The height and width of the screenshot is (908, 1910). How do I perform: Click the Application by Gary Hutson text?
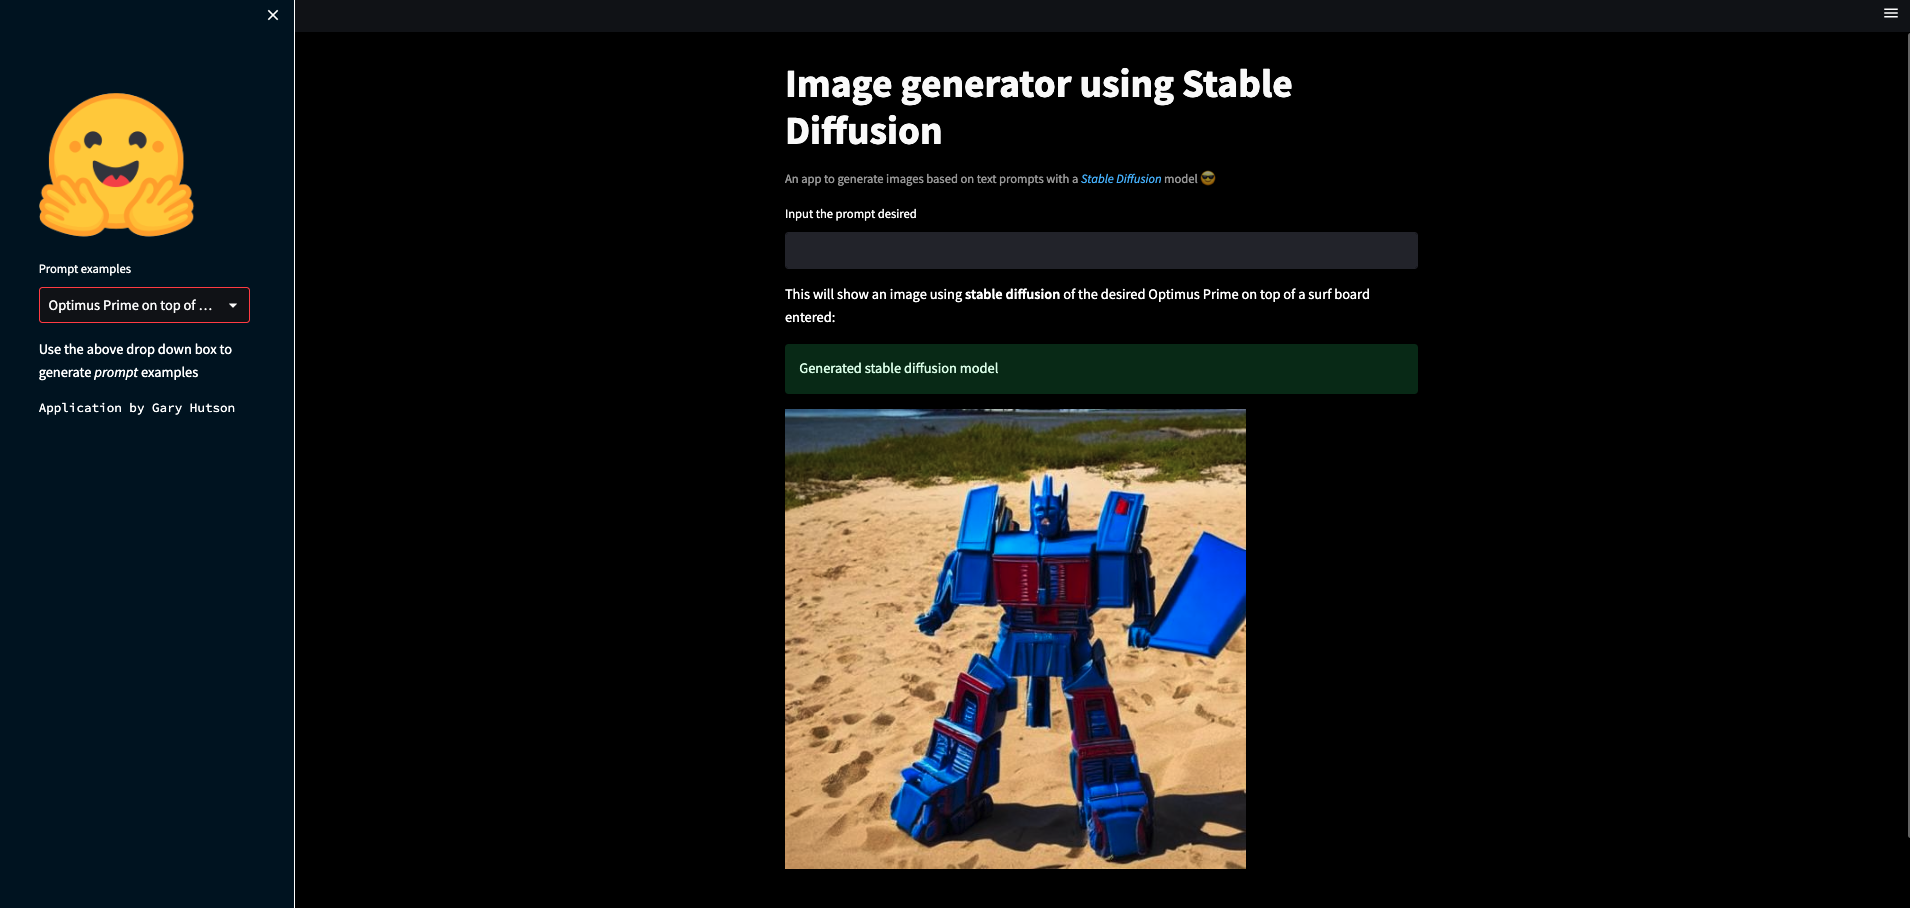pos(136,407)
